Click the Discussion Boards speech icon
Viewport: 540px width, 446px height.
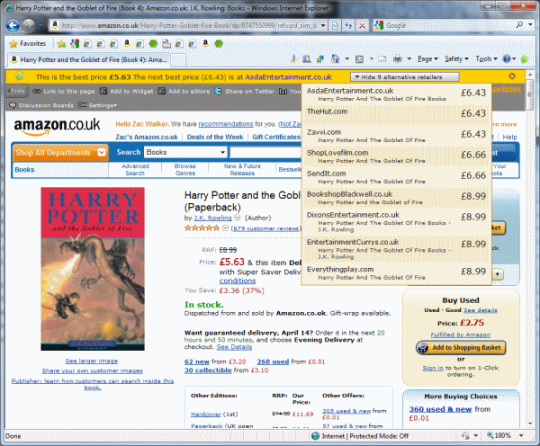[12, 105]
